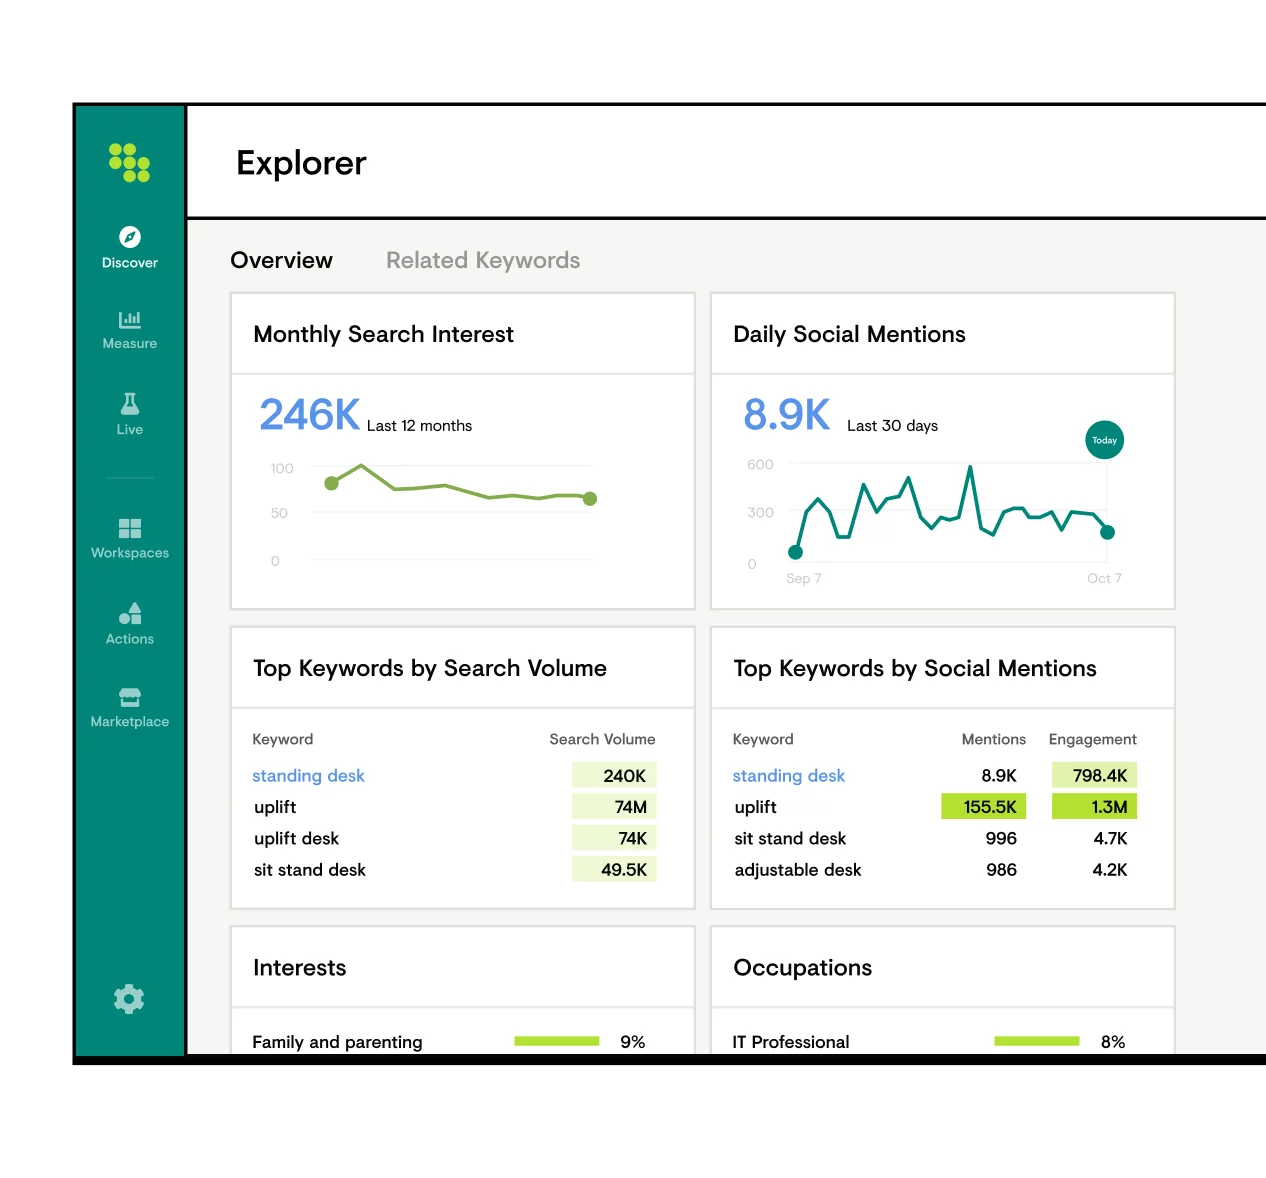Click the Today marker on mentions chart
The height and width of the screenshot is (1178, 1266).
point(1105,440)
